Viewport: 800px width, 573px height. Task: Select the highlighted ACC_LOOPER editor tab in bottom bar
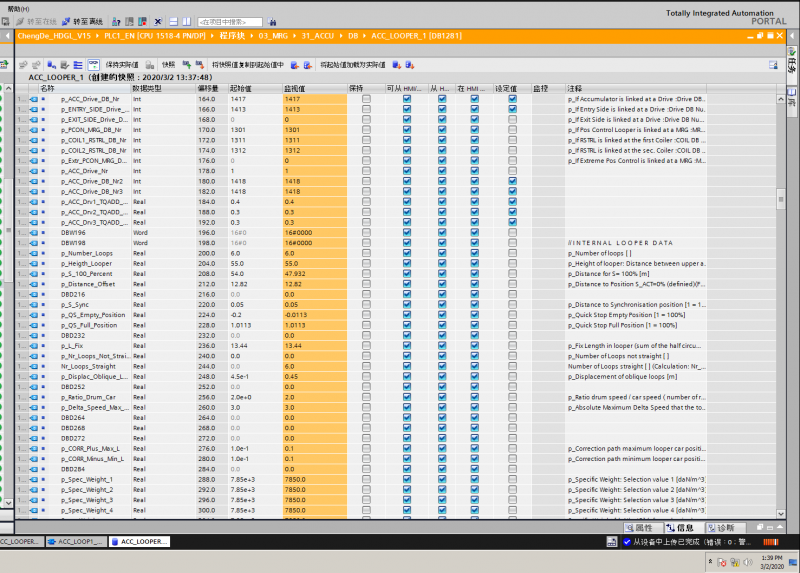(x=139, y=541)
